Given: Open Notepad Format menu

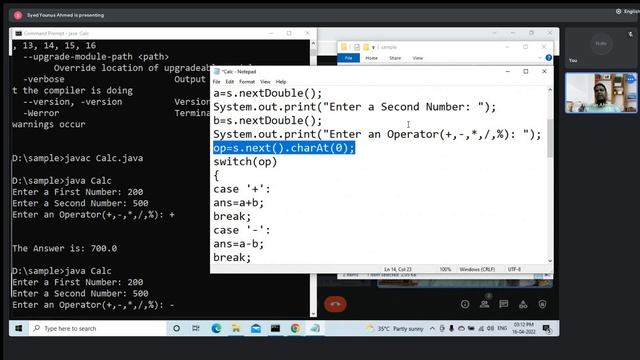Looking at the screenshot, I should (247, 82).
